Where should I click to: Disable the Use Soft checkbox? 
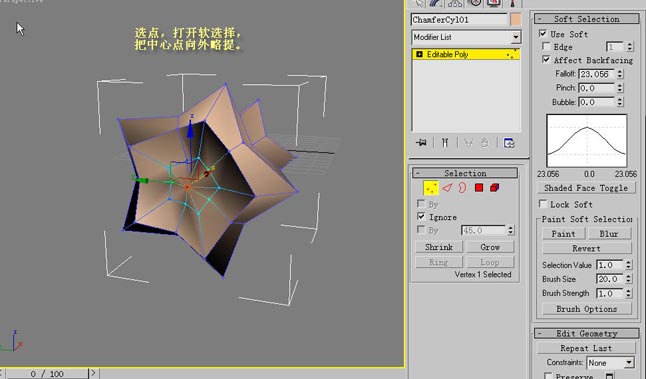coord(543,33)
